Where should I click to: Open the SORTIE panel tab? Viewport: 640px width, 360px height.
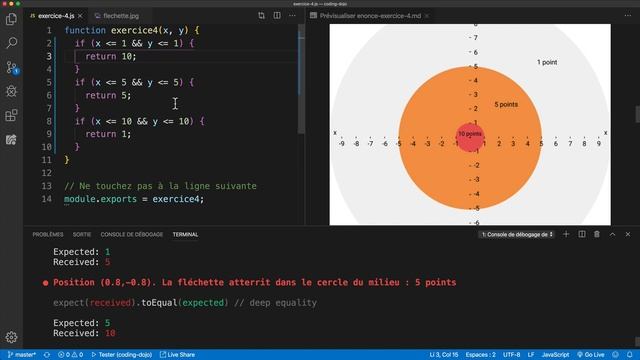point(82,234)
